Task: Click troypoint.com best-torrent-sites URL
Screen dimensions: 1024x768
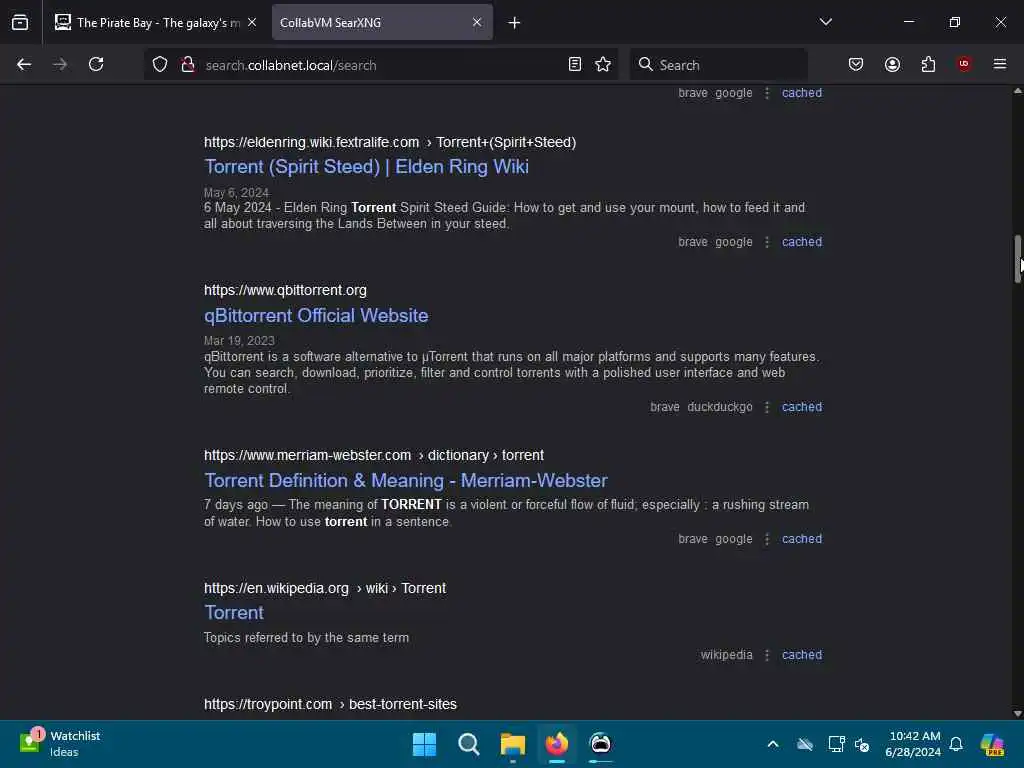Action: pos(330,705)
